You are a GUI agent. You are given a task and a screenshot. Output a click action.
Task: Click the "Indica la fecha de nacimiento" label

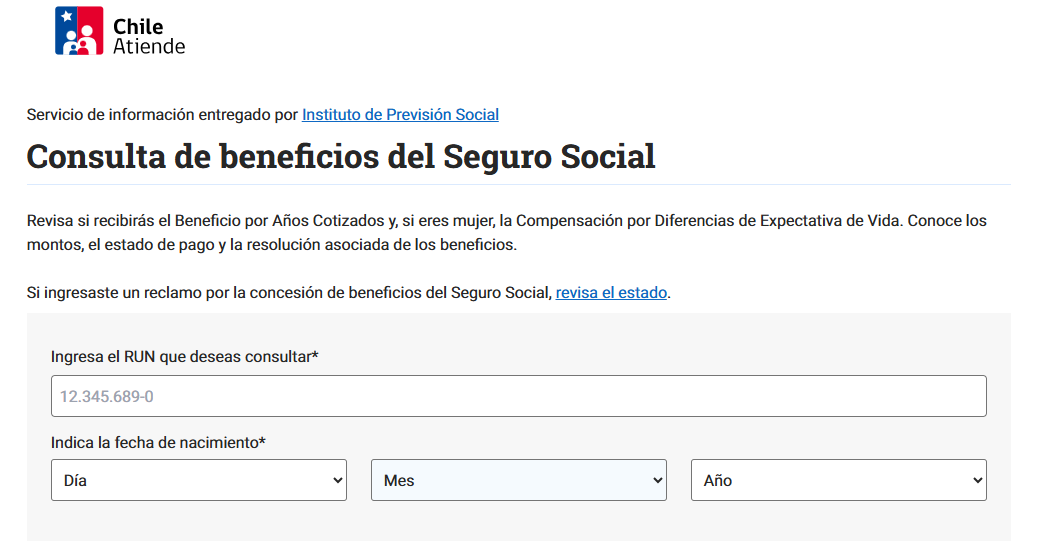point(158,442)
